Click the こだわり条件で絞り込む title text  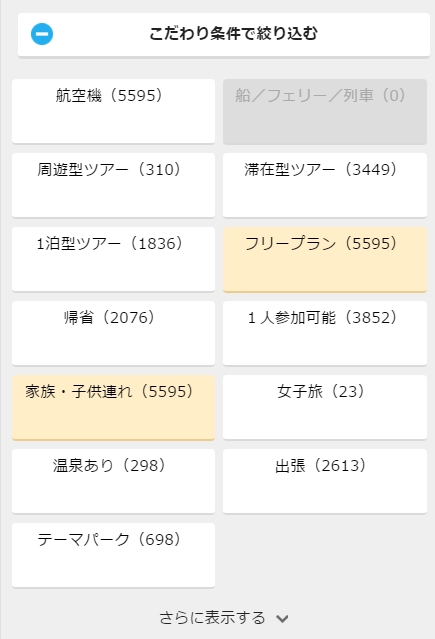[x=233, y=33]
